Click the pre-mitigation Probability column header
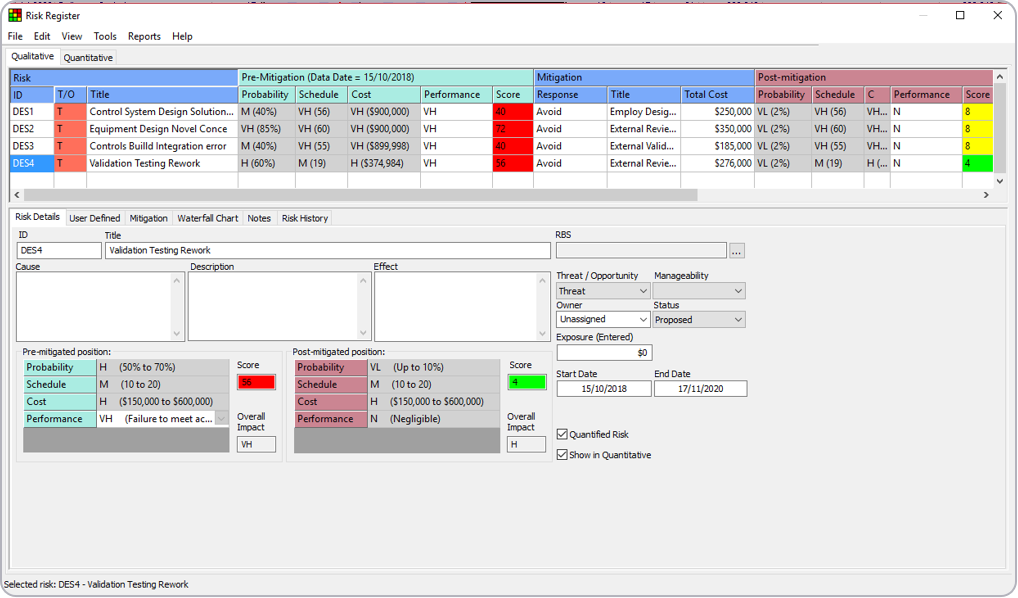 266,94
